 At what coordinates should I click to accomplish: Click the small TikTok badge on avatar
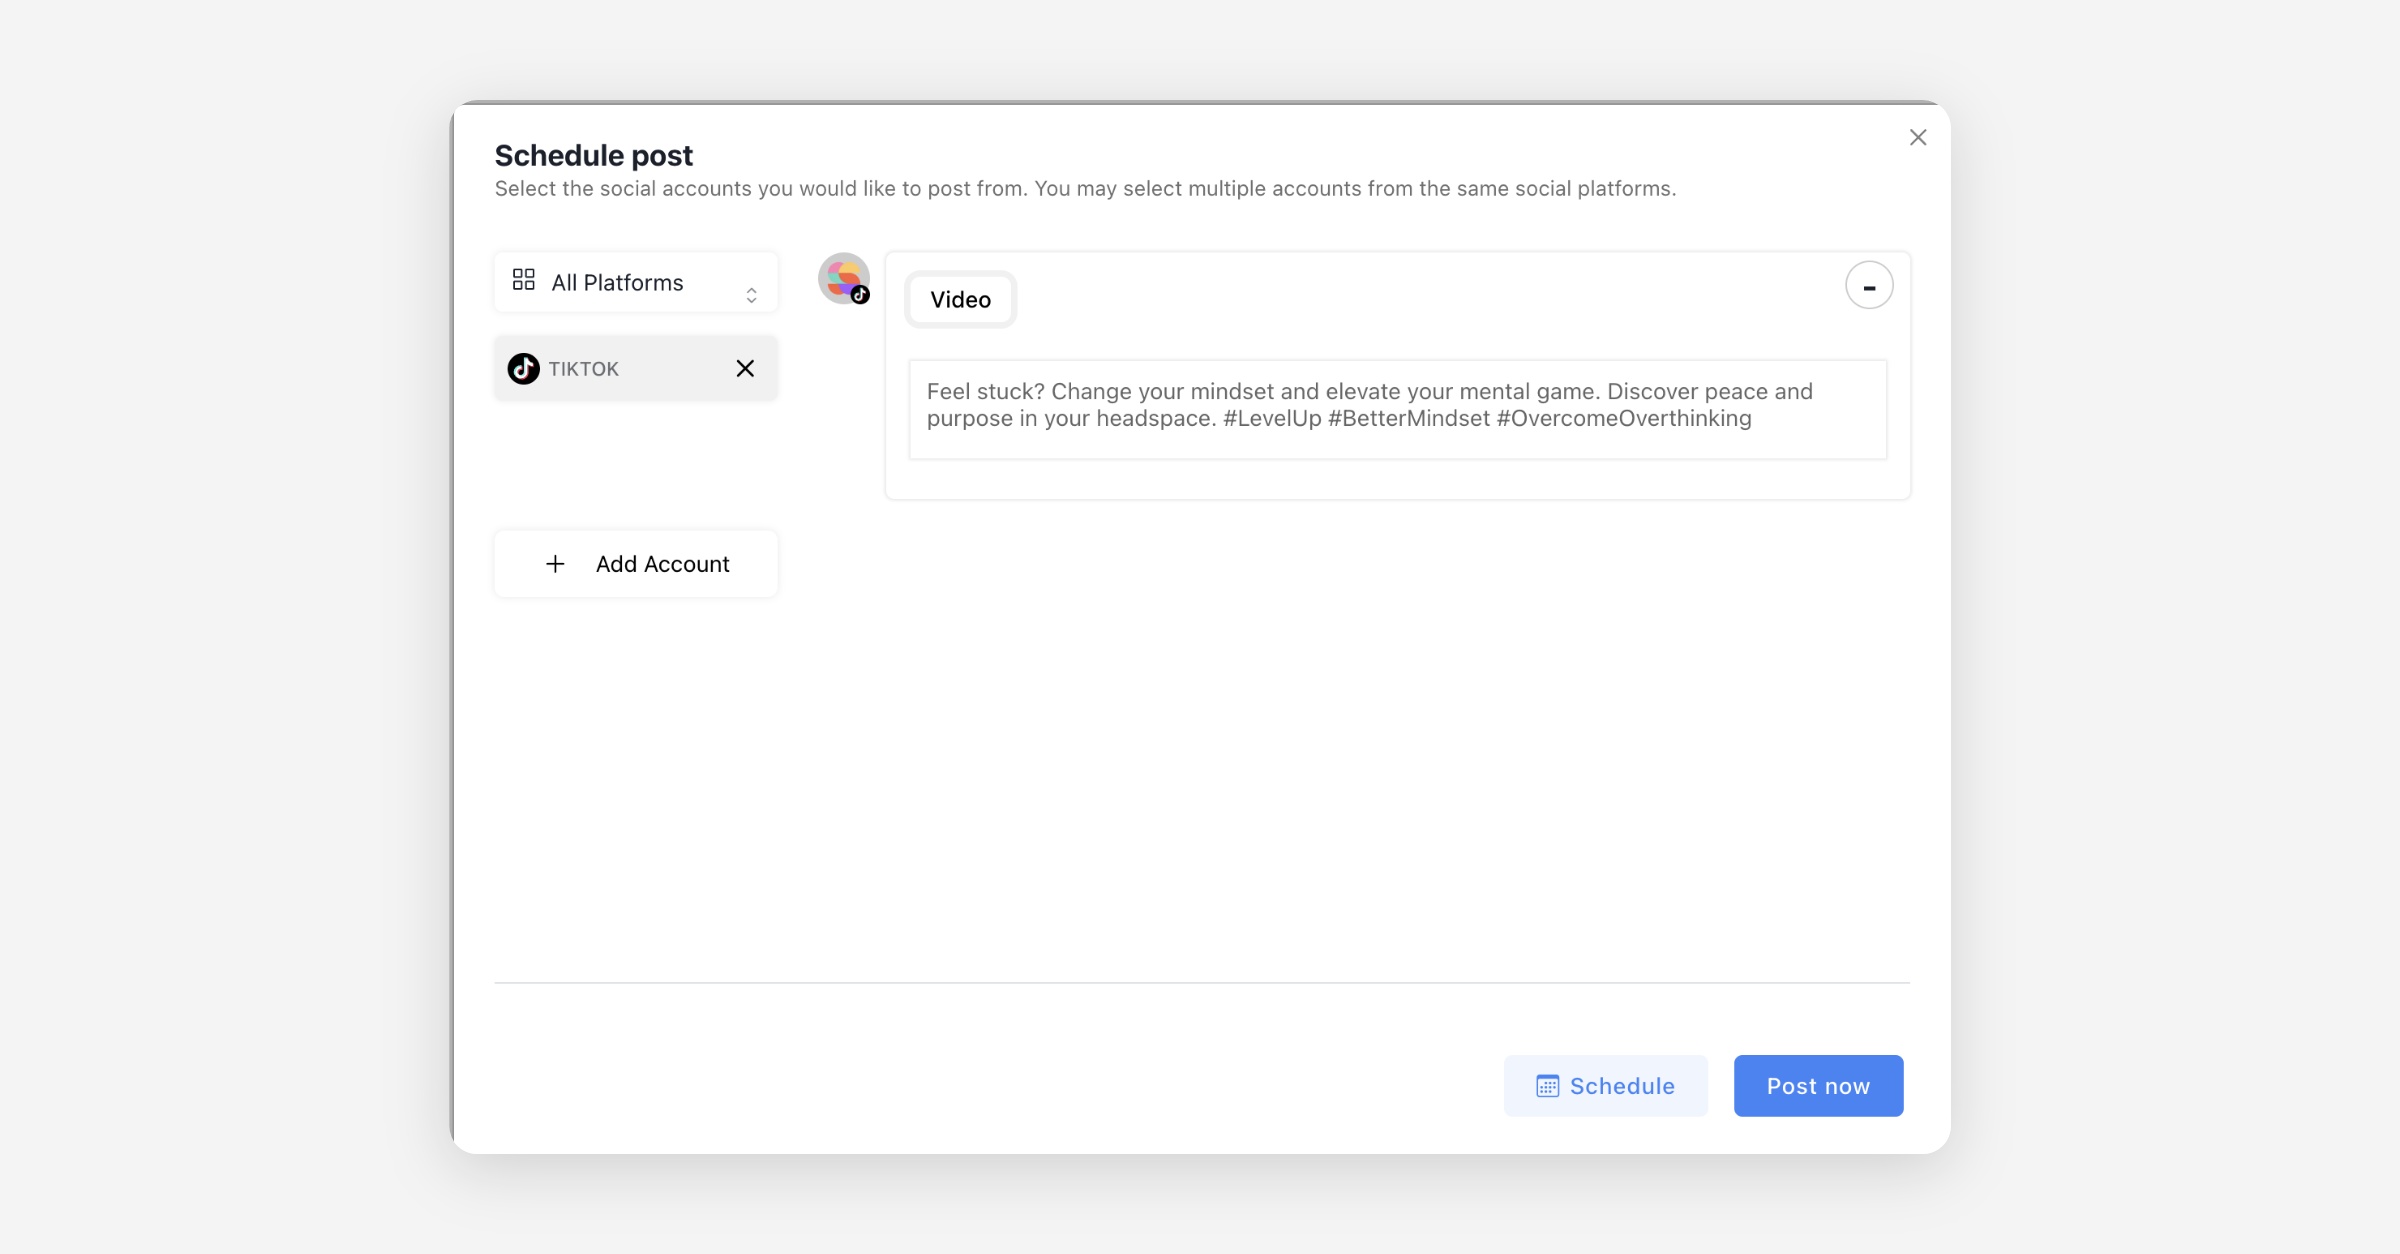[x=860, y=295]
